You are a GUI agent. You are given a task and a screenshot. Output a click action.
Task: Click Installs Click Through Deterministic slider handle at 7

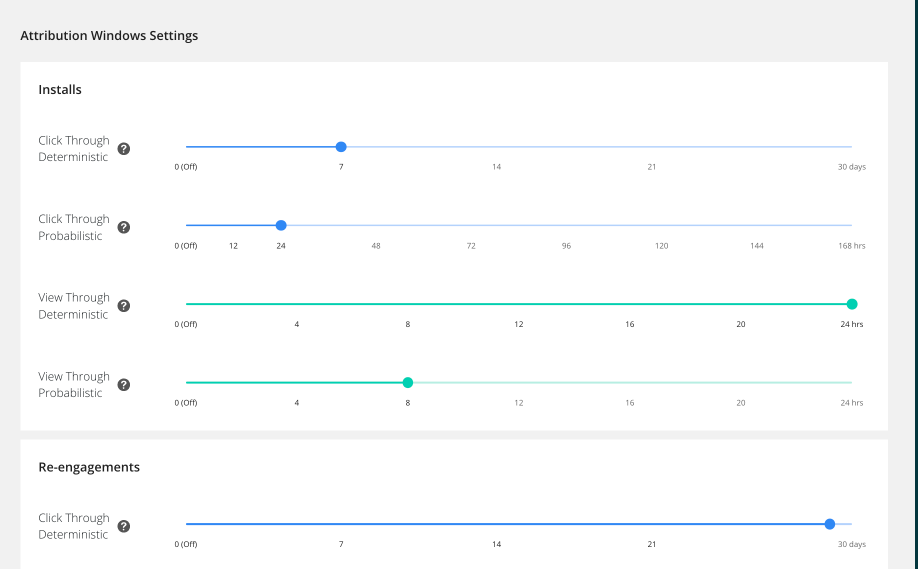[x=341, y=147]
